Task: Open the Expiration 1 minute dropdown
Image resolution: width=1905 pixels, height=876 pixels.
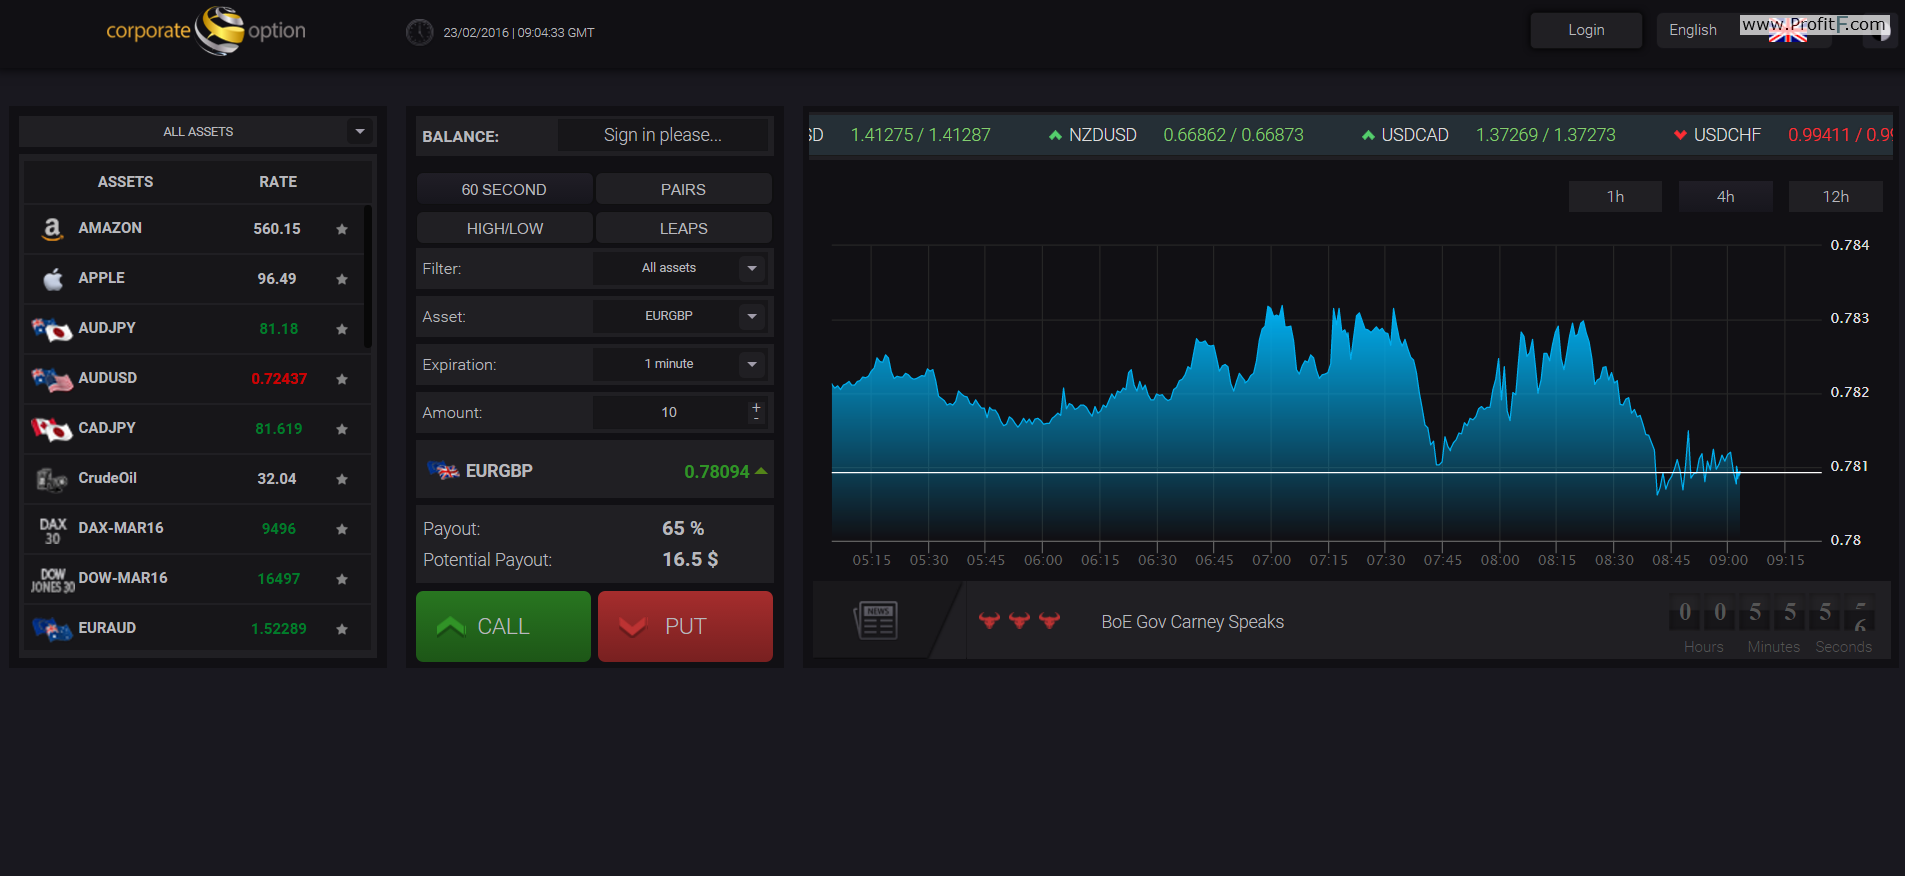Action: pyautogui.click(x=680, y=364)
